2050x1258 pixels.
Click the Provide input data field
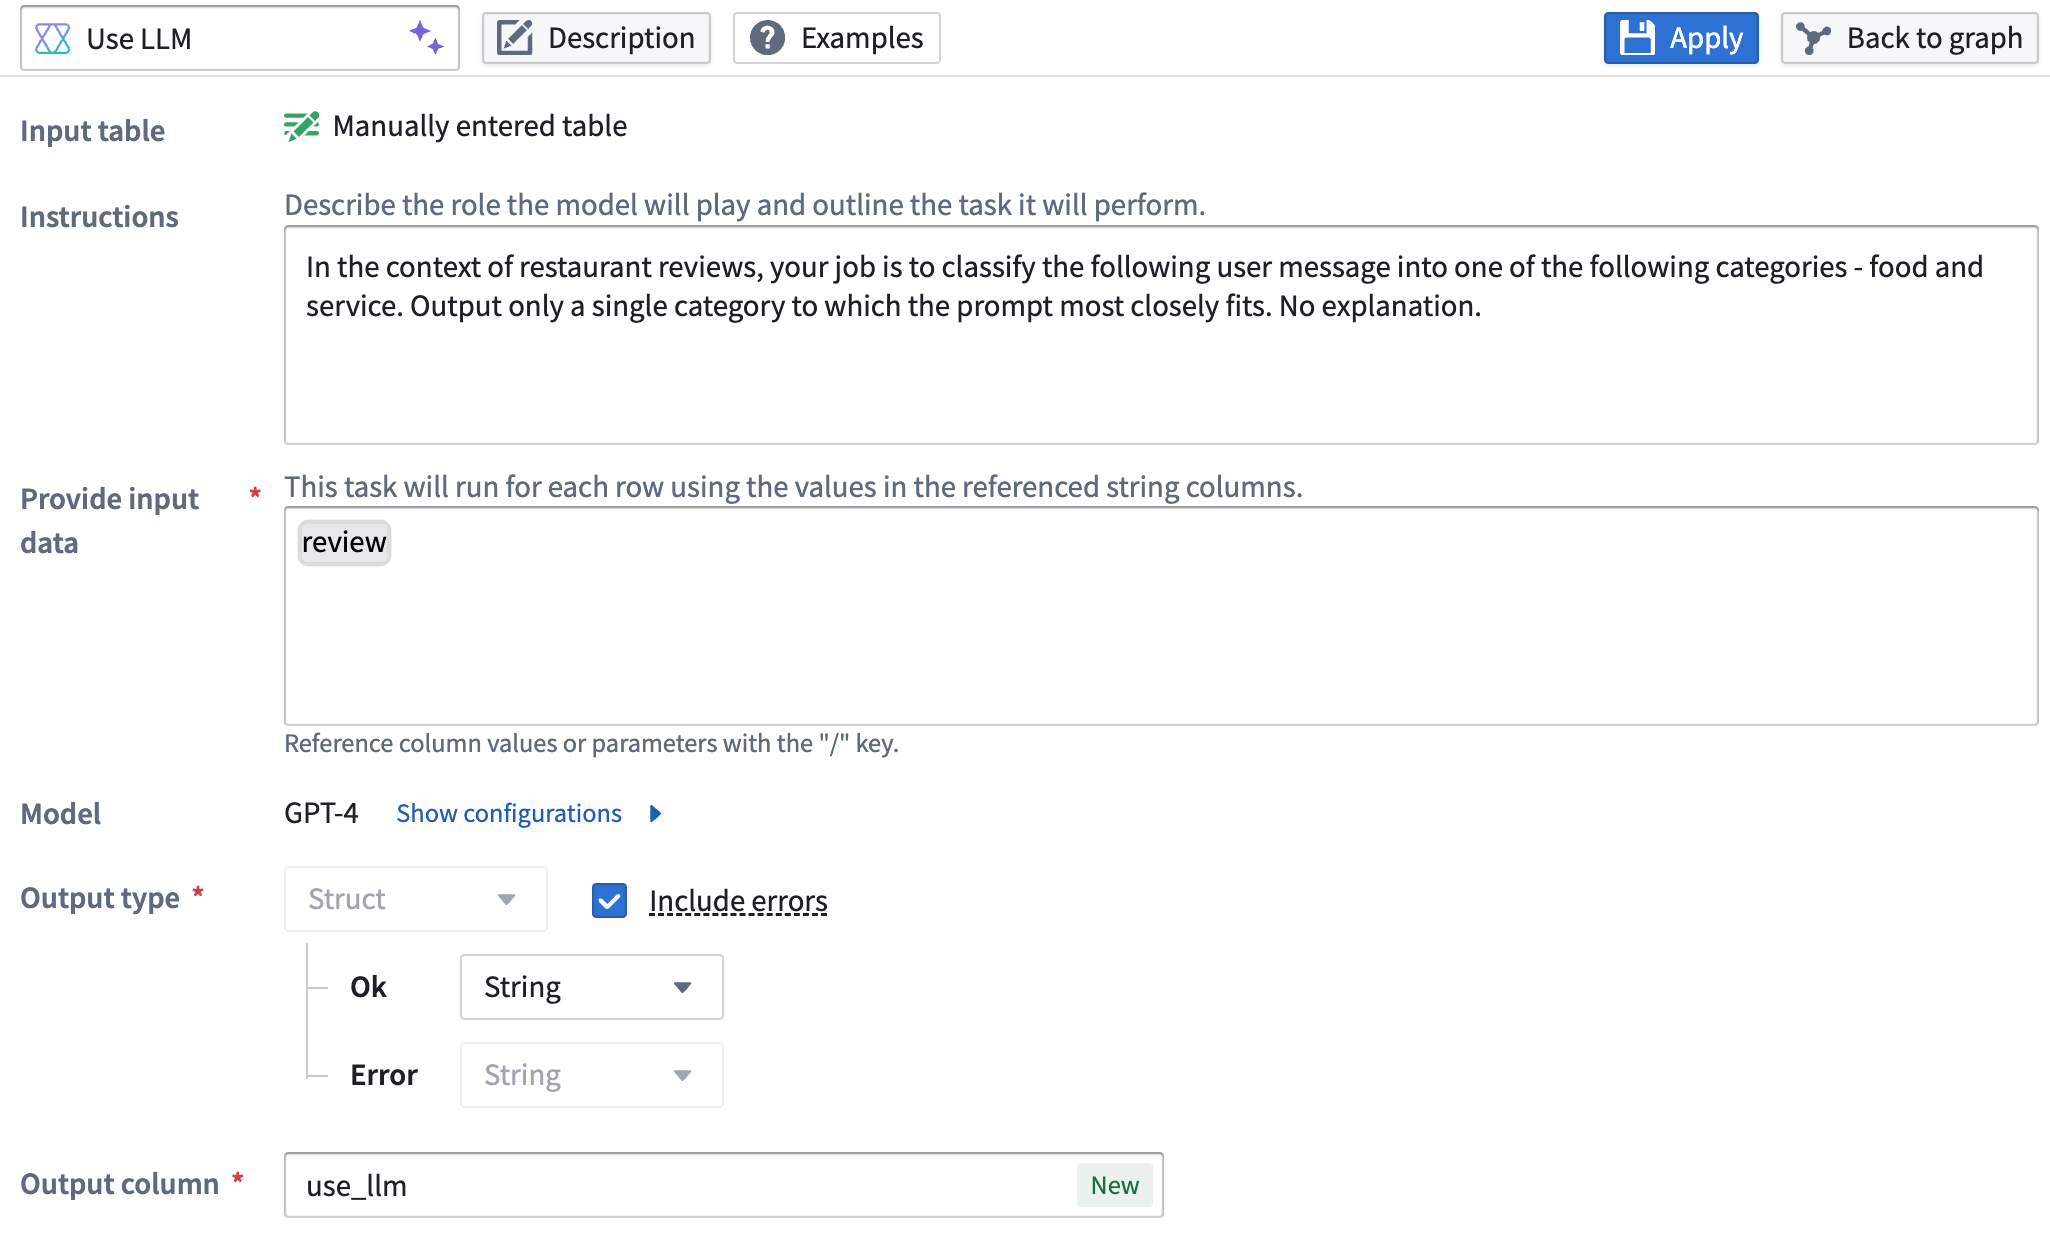pyautogui.click(x=1161, y=616)
